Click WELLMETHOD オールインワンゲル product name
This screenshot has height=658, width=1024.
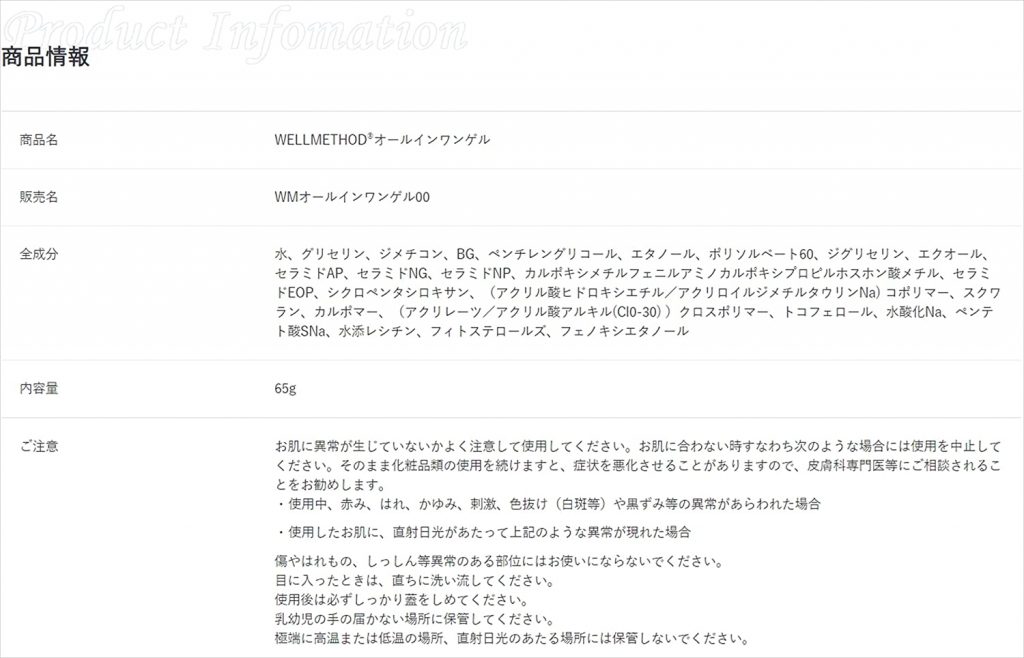click(382, 140)
